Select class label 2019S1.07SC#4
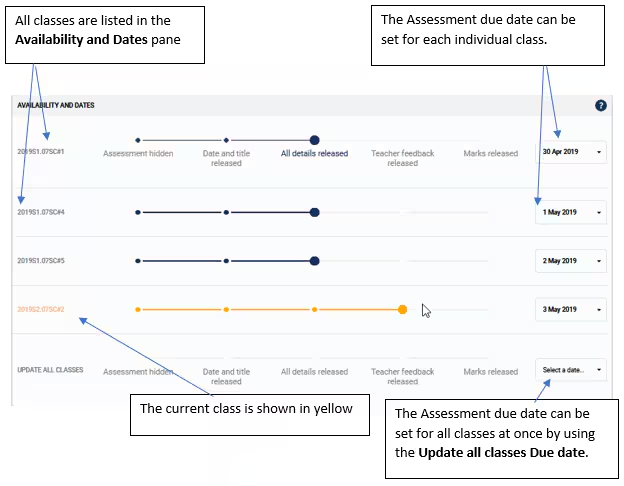The height and width of the screenshot is (486, 624). pos(41,212)
